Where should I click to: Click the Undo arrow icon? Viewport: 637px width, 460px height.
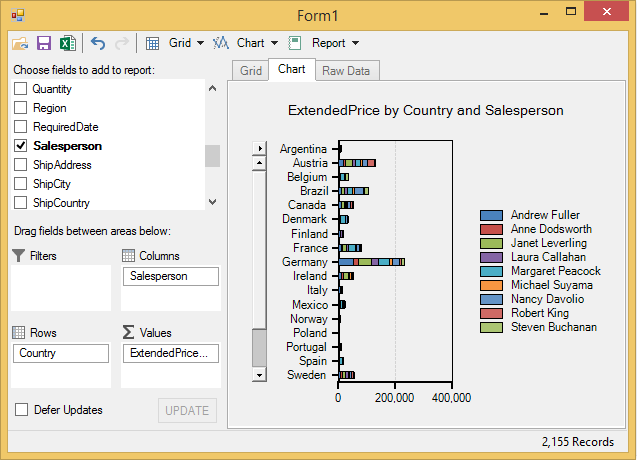98,43
